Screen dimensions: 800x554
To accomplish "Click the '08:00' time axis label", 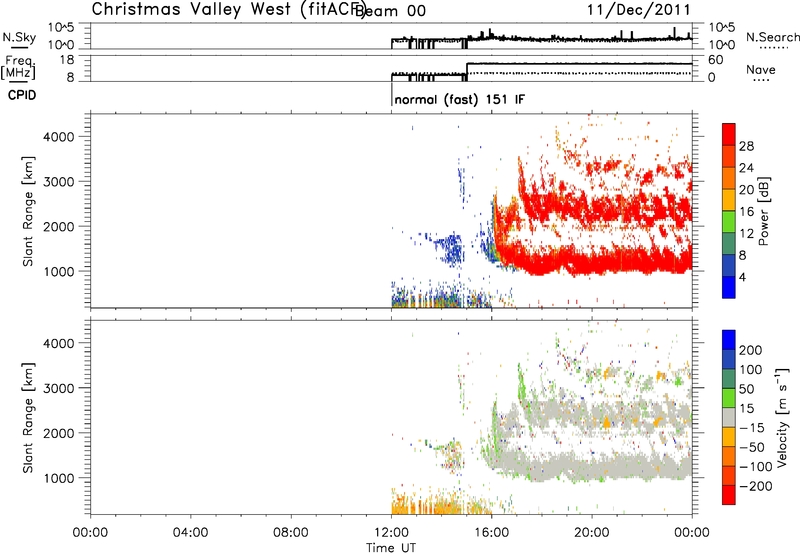I will (x=291, y=533).
